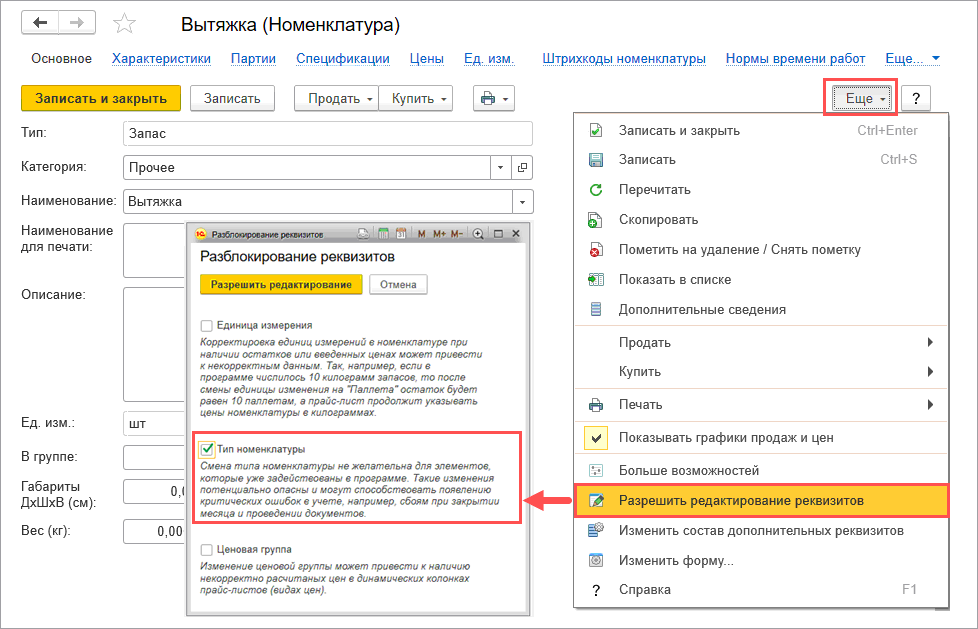The image size is (978, 629).
Task: Check the Ценовая группа checkbox
Action: pos(207,549)
